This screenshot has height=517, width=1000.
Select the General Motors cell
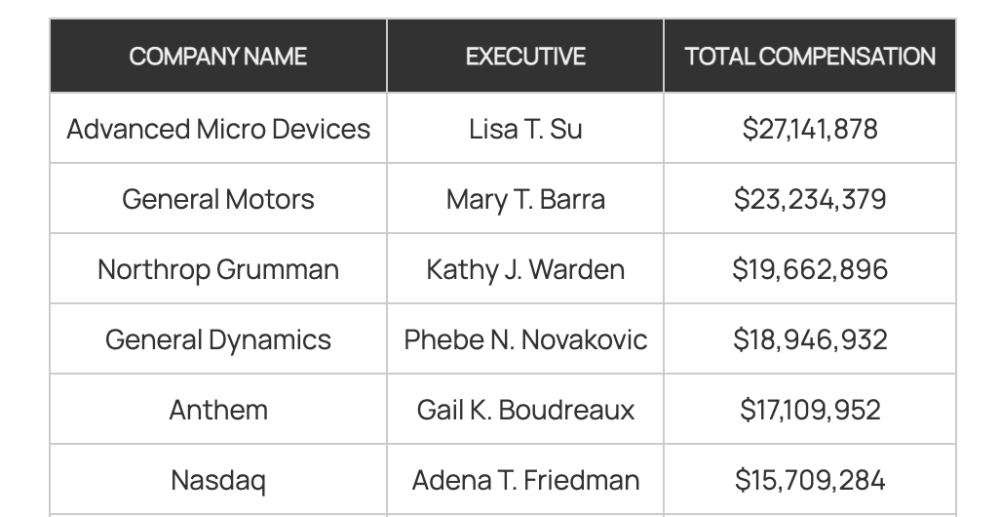pyautogui.click(x=218, y=199)
